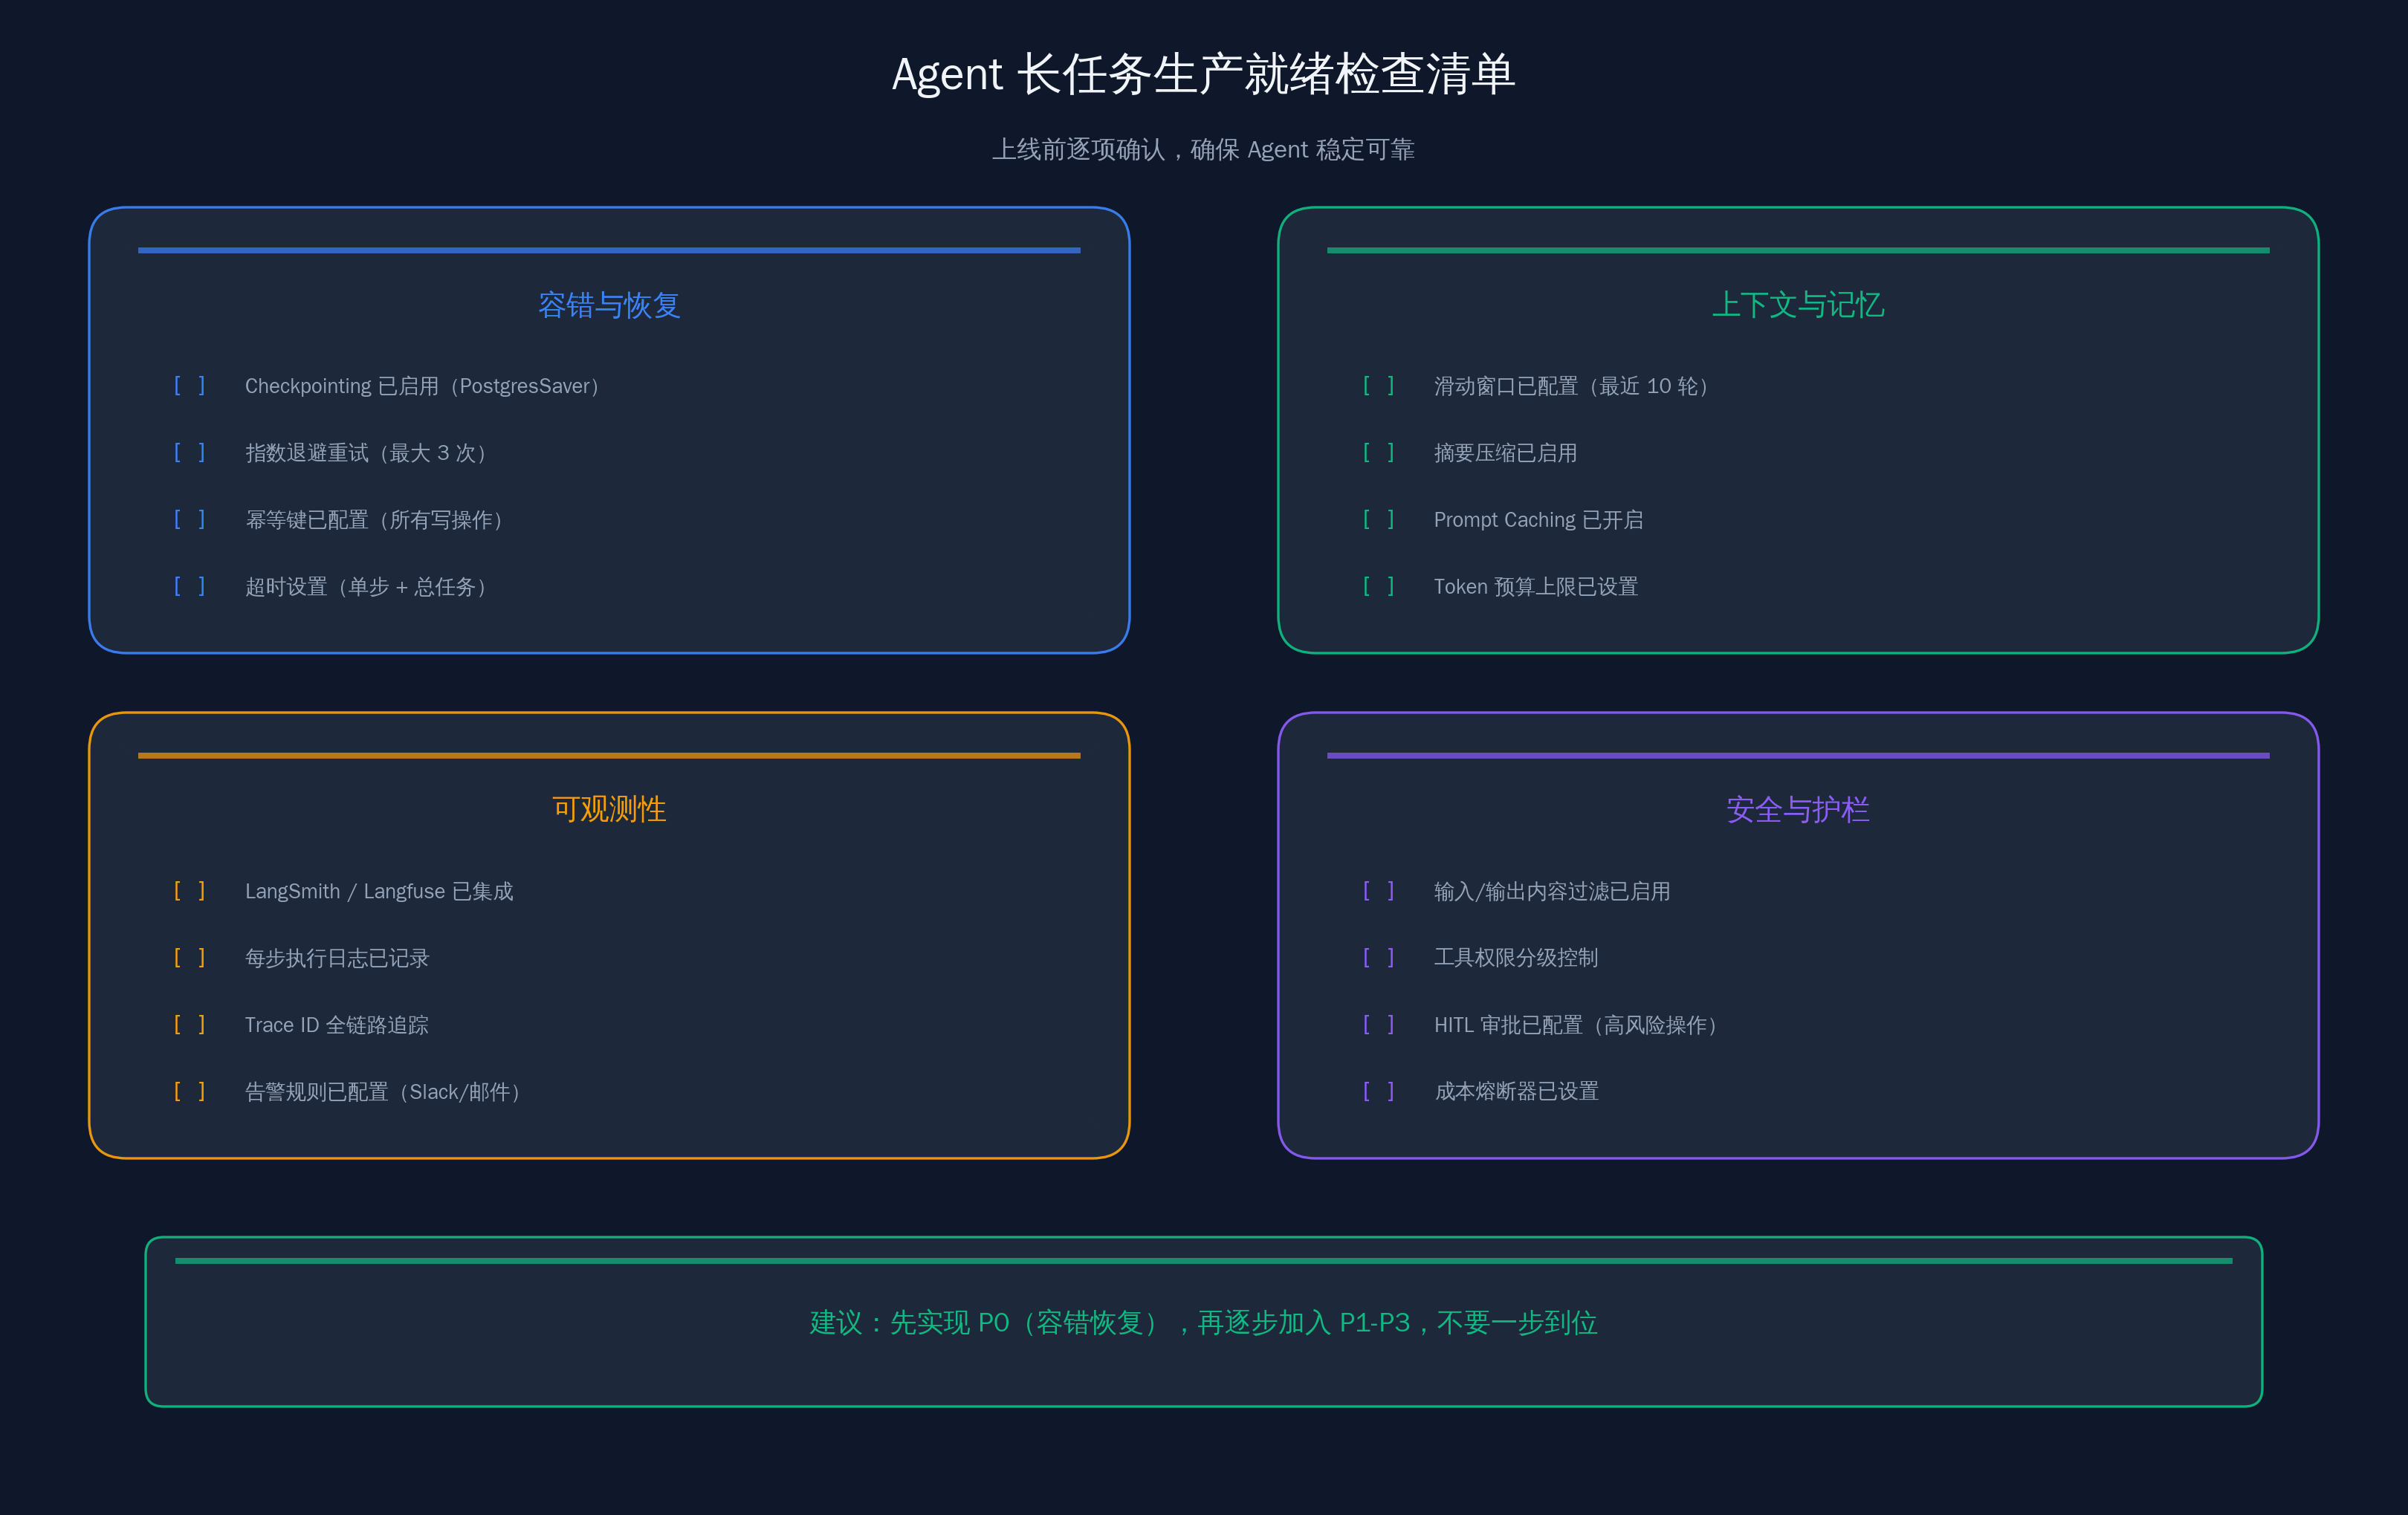Check the Checkpointing 已启用 (PostgresSaver) box

point(189,386)
